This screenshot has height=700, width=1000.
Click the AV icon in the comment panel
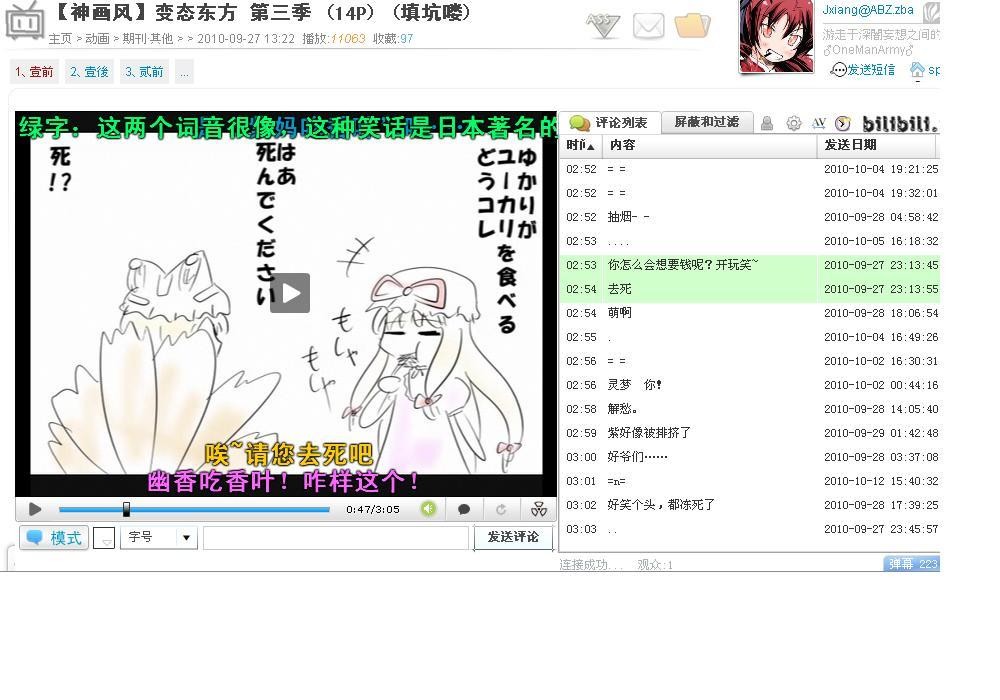pos(819,123)
